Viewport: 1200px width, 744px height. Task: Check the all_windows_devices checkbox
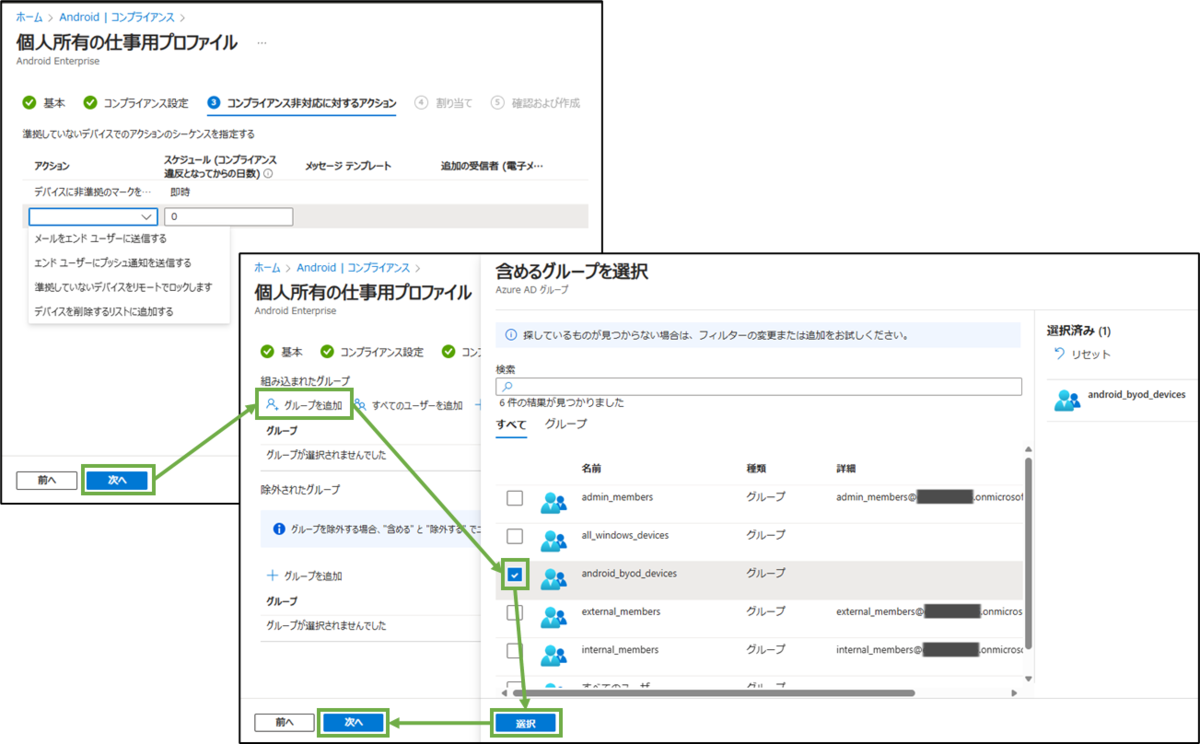coord(514,537)
